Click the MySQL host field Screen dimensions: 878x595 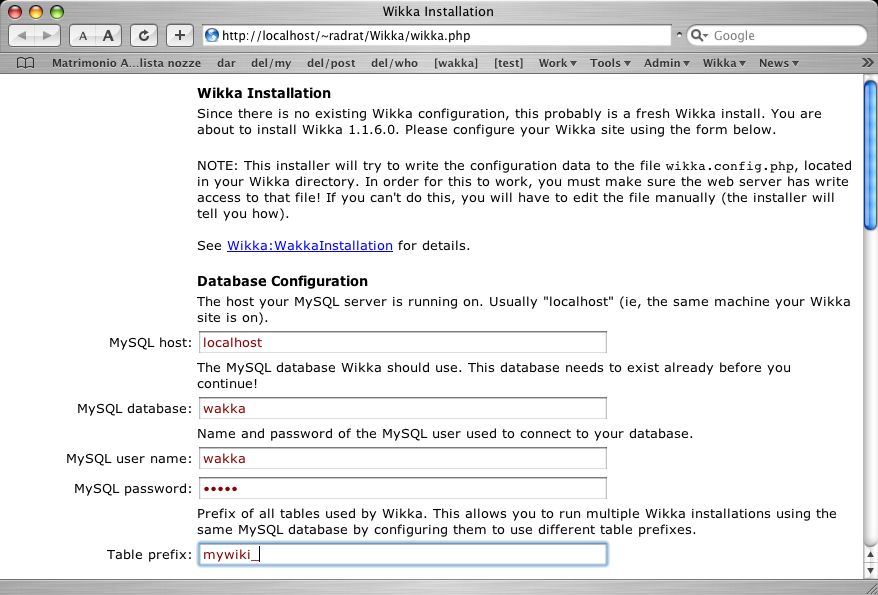(403, 343)
